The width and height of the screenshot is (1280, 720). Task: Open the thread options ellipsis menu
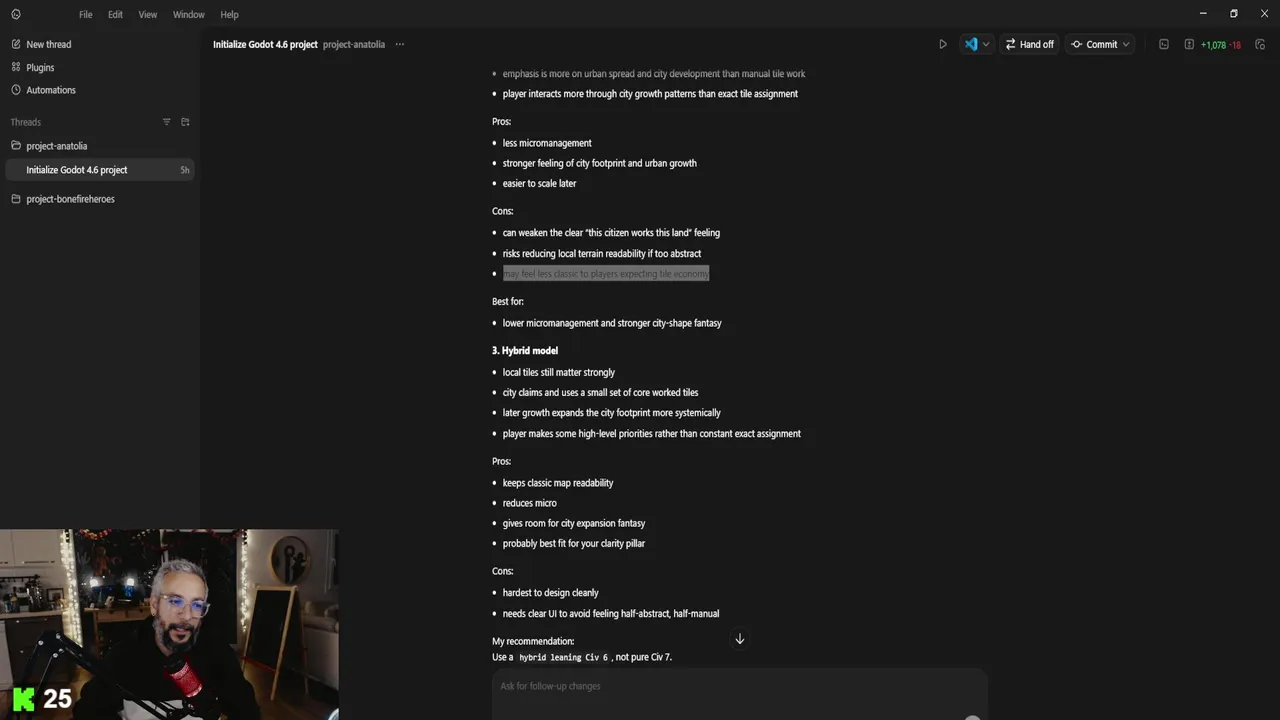399,44
